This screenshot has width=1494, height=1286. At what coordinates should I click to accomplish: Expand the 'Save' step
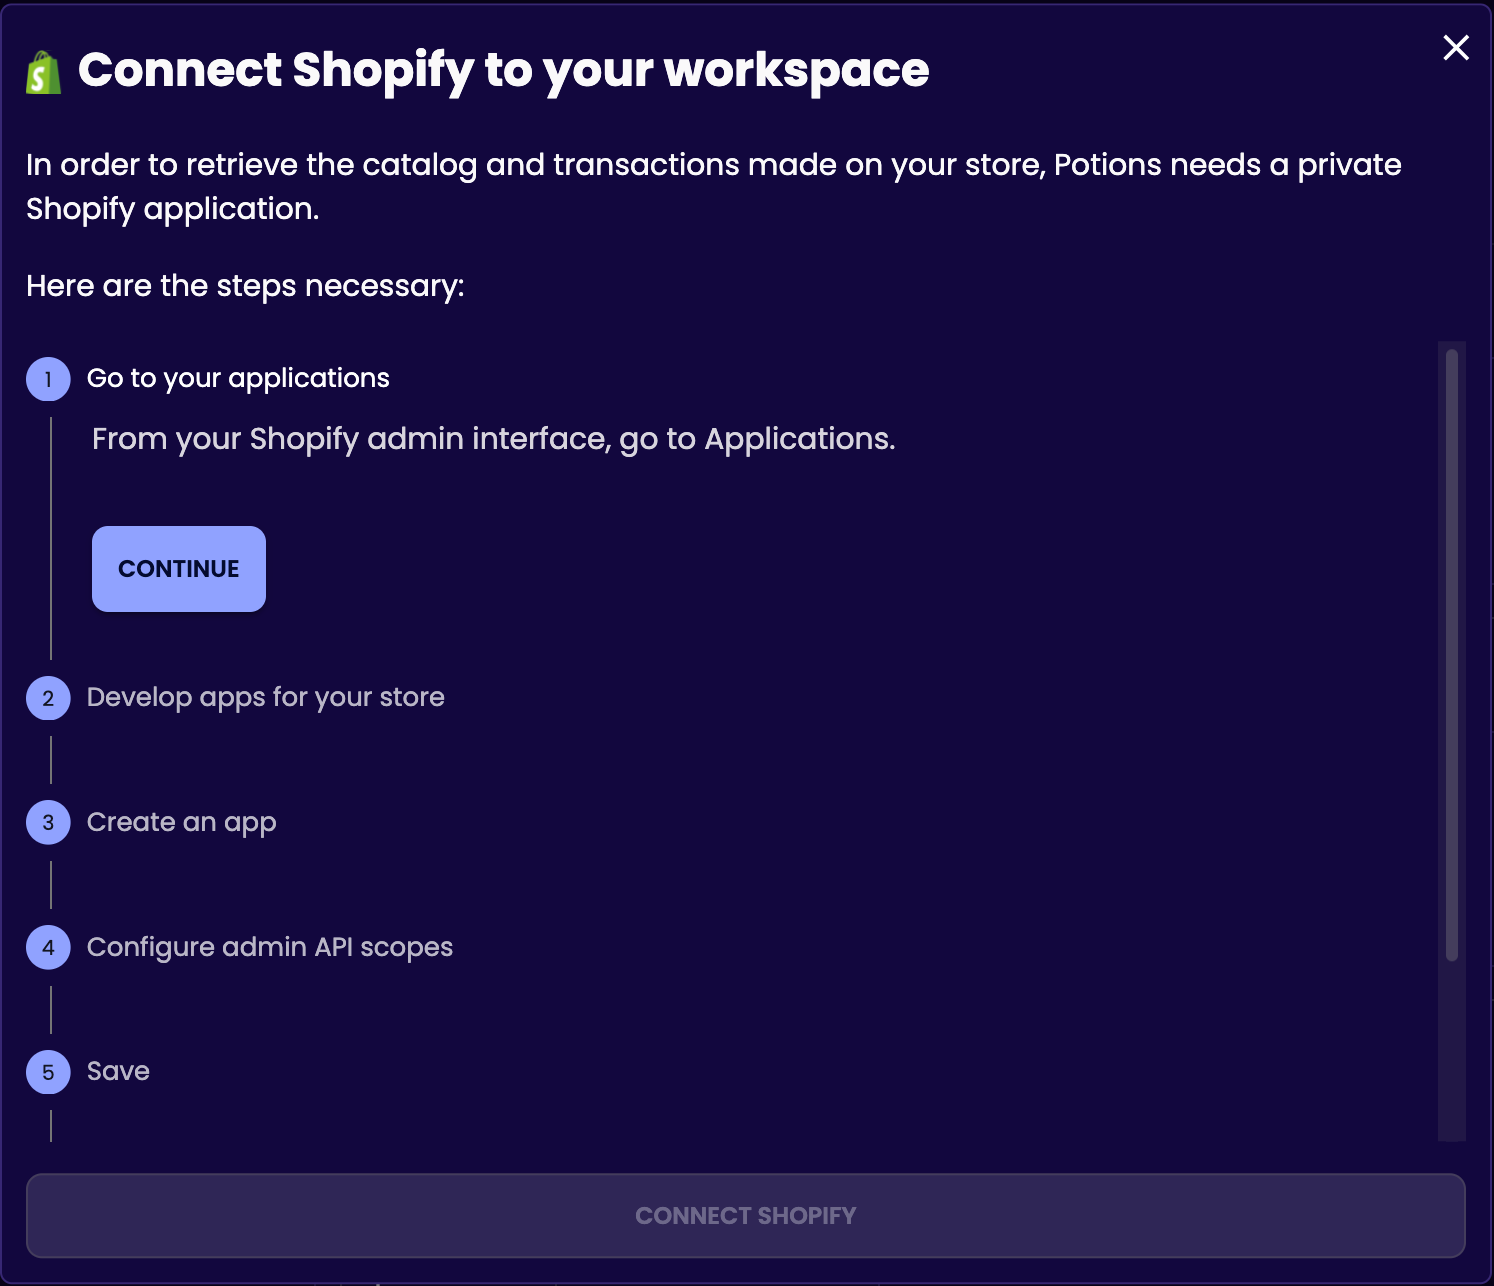click(118, 1071)
